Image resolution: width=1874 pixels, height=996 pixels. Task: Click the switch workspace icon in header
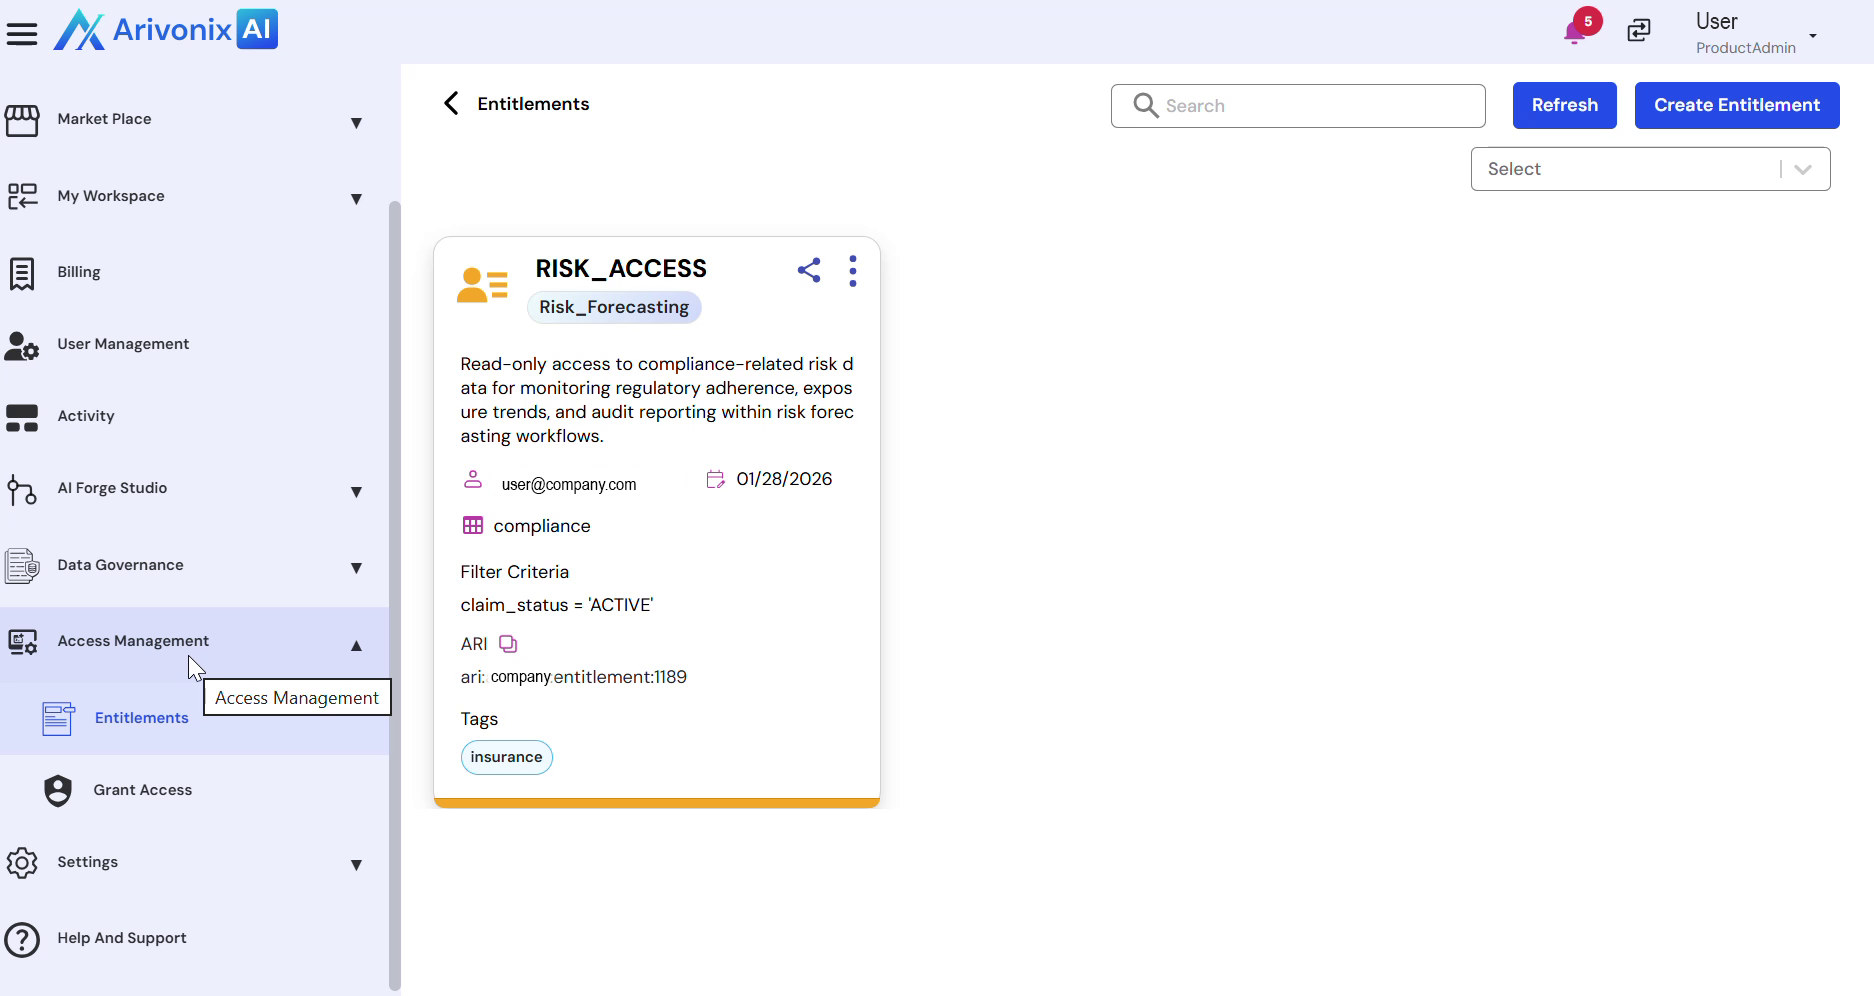(1639, 31)
